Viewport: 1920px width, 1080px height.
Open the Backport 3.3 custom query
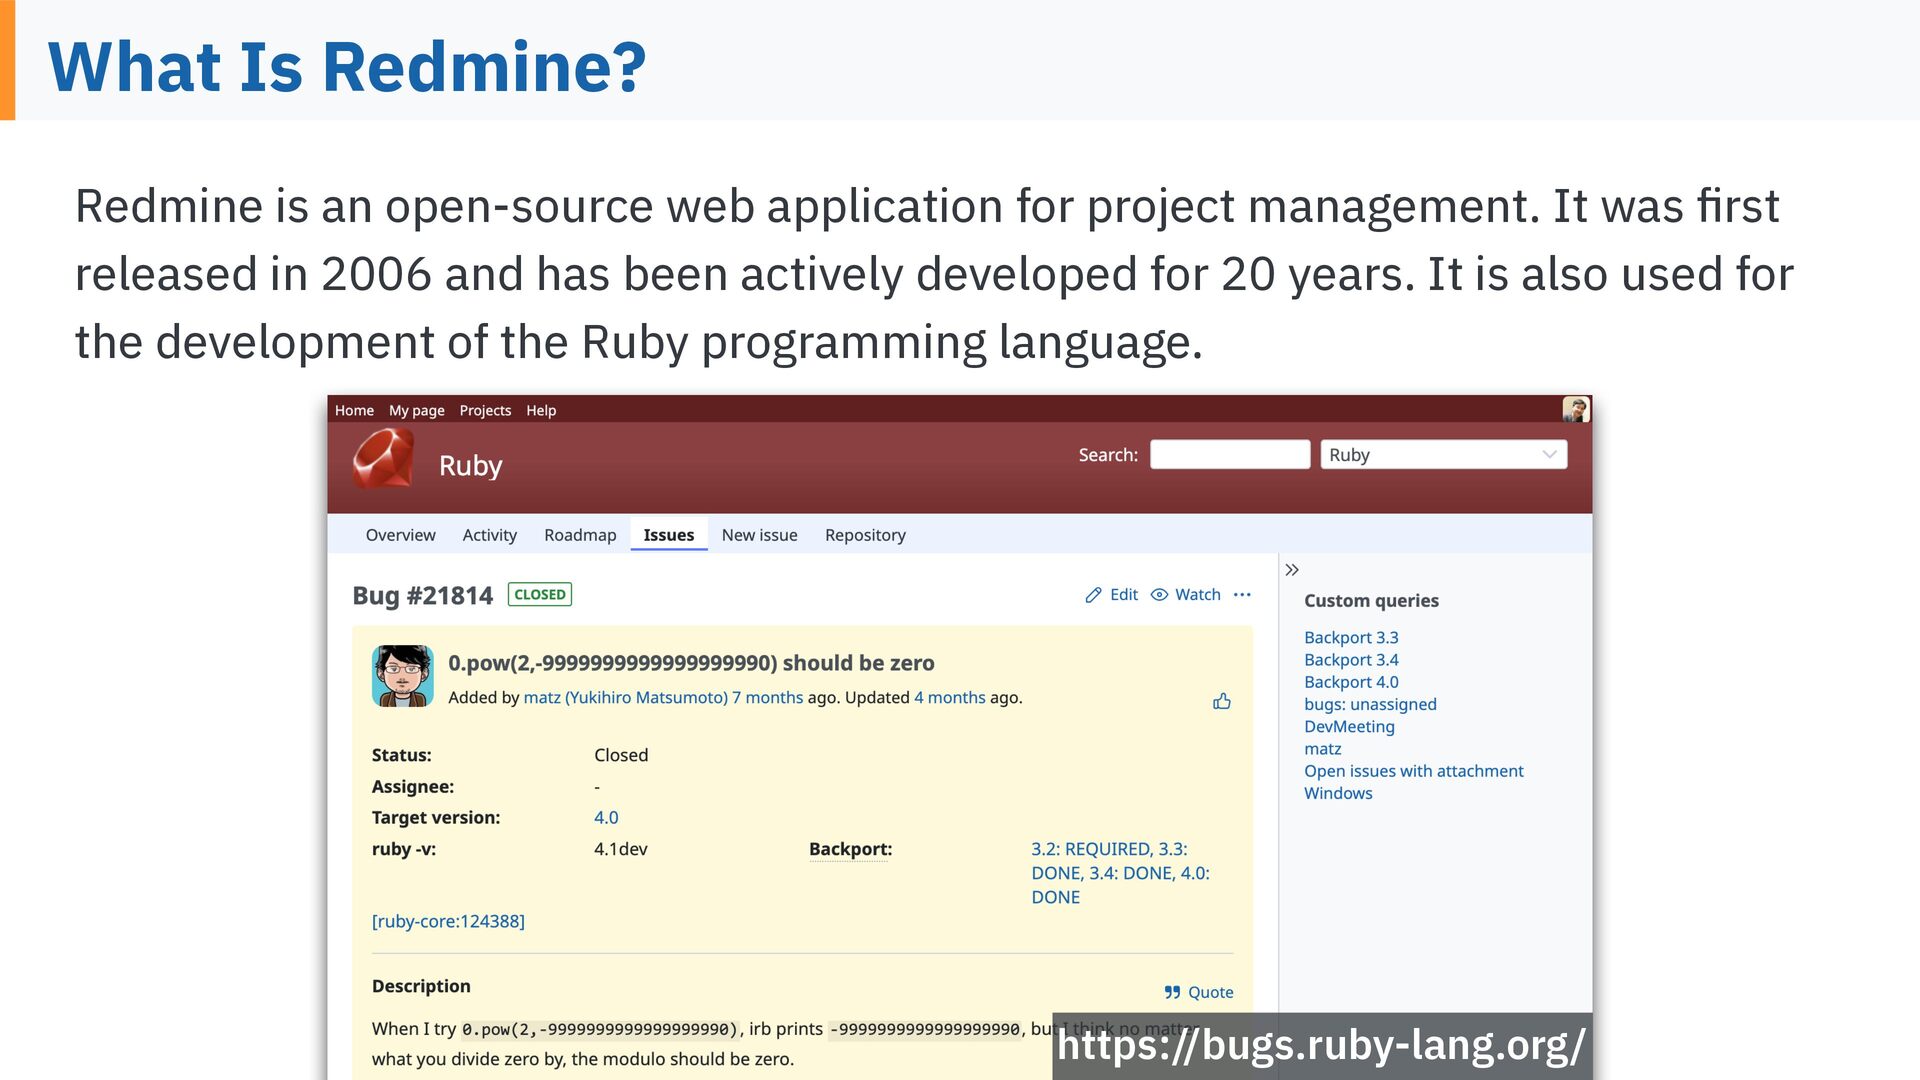point(1351,637)
